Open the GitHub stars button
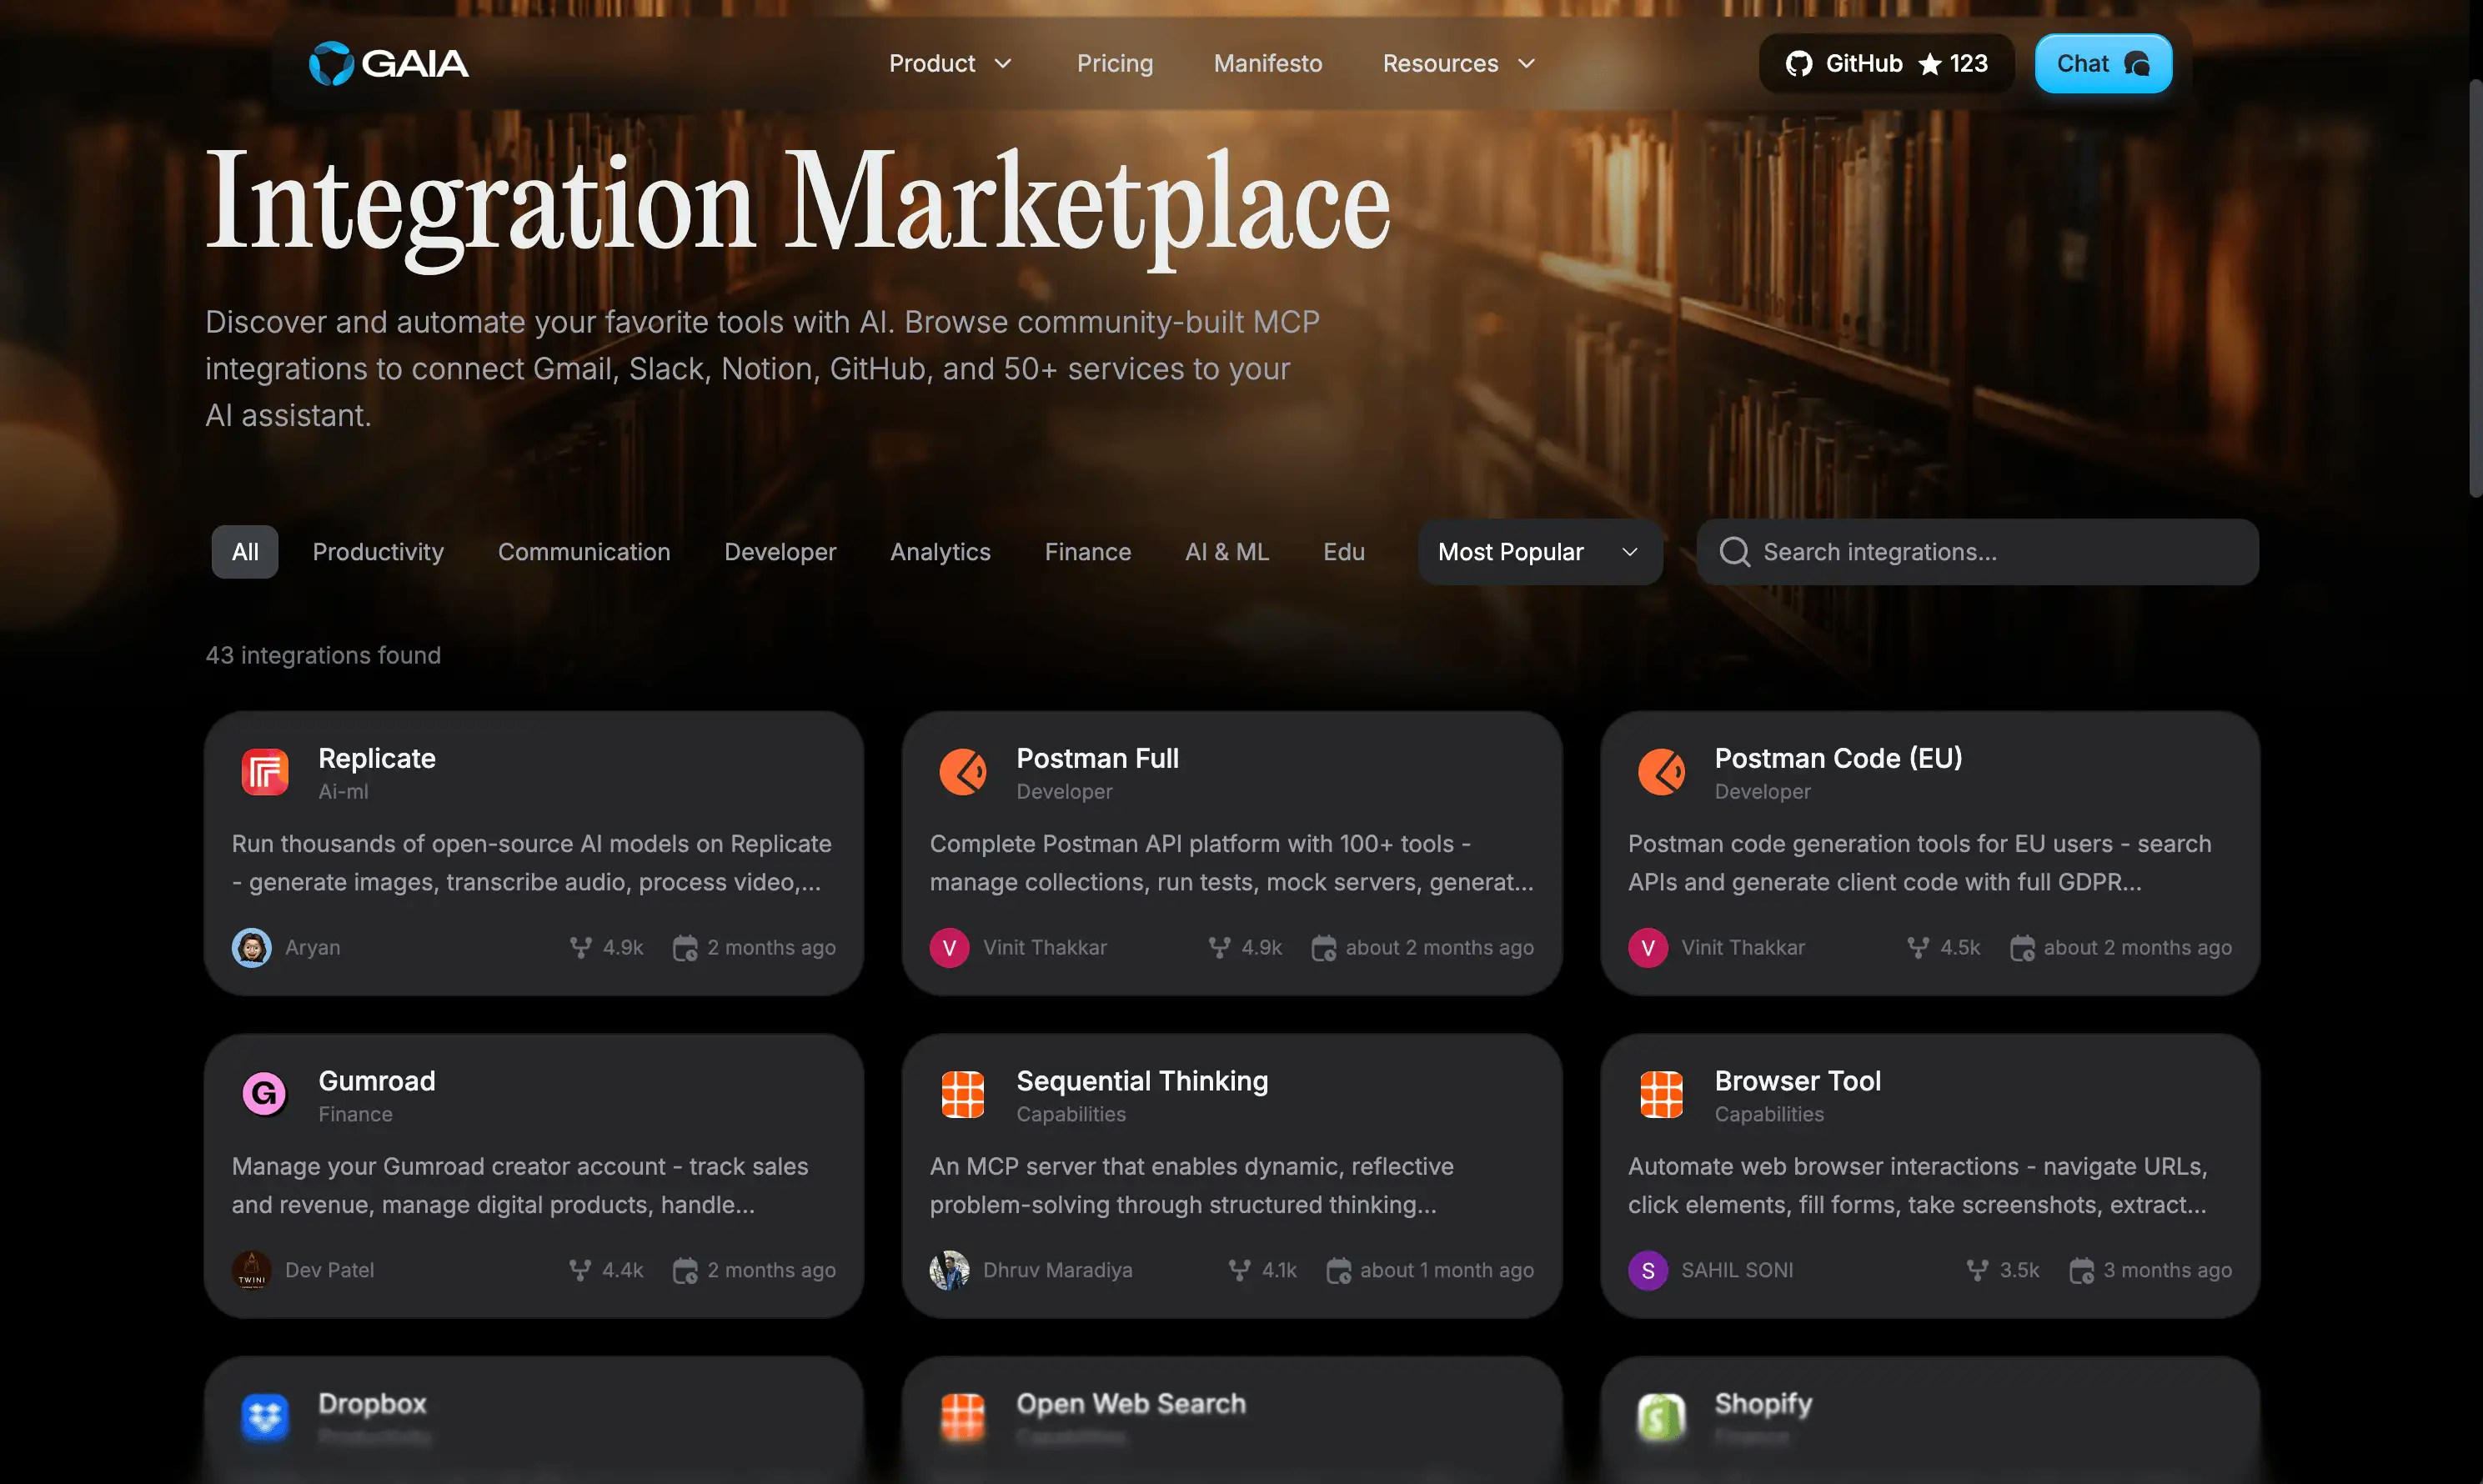This screenshot has width=2483, height=1484. 1886,64
